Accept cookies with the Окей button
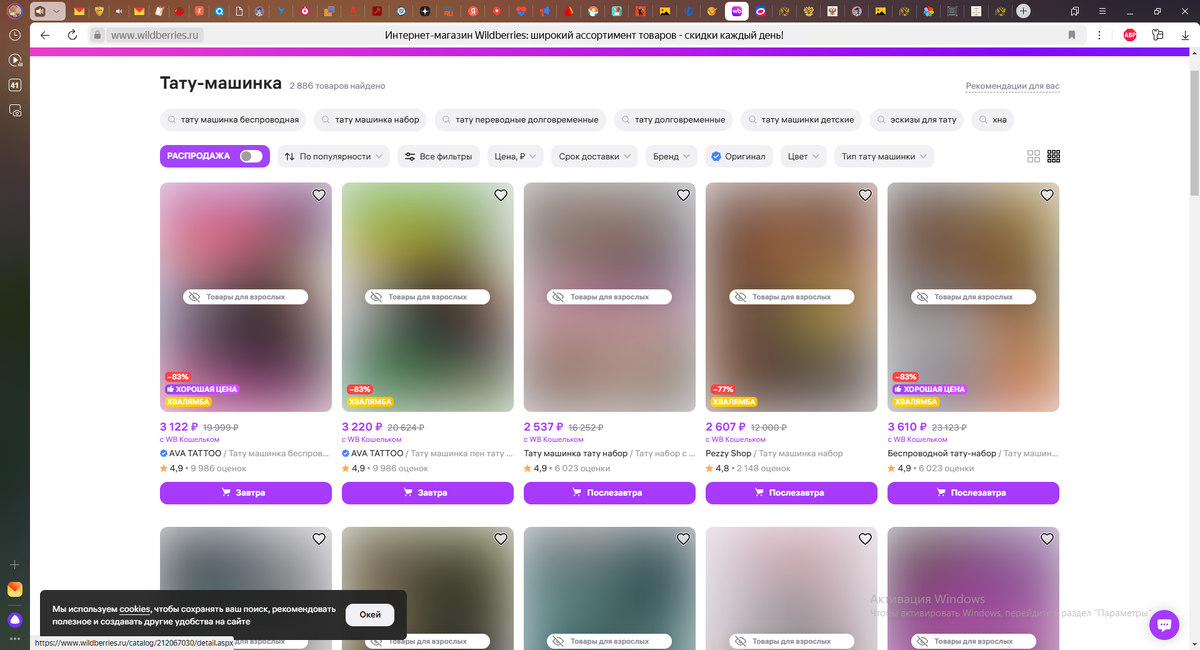This screenshot has height=650, width=1200. point(370,615)
